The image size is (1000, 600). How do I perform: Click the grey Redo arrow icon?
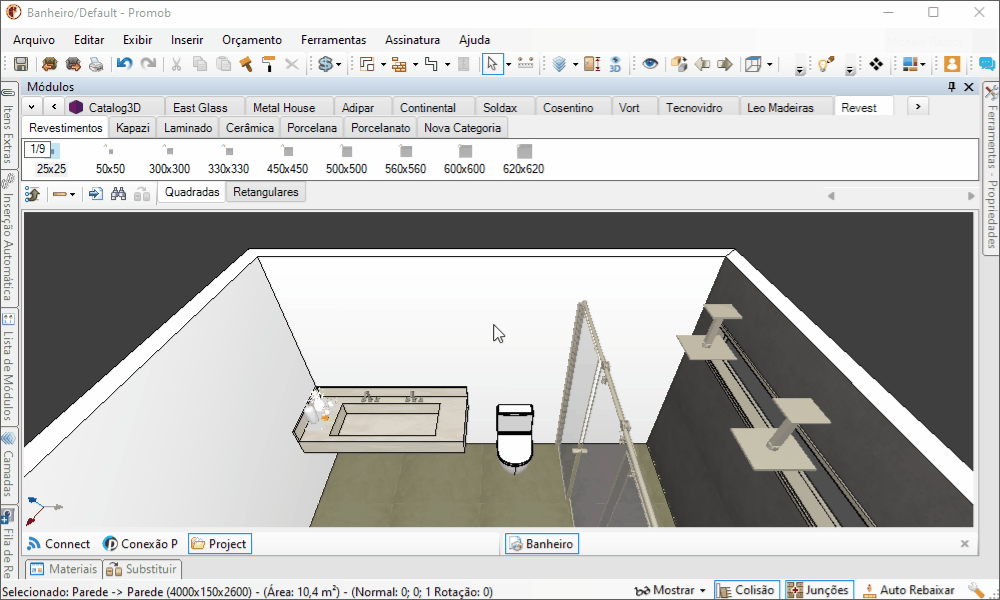[148, 64]
